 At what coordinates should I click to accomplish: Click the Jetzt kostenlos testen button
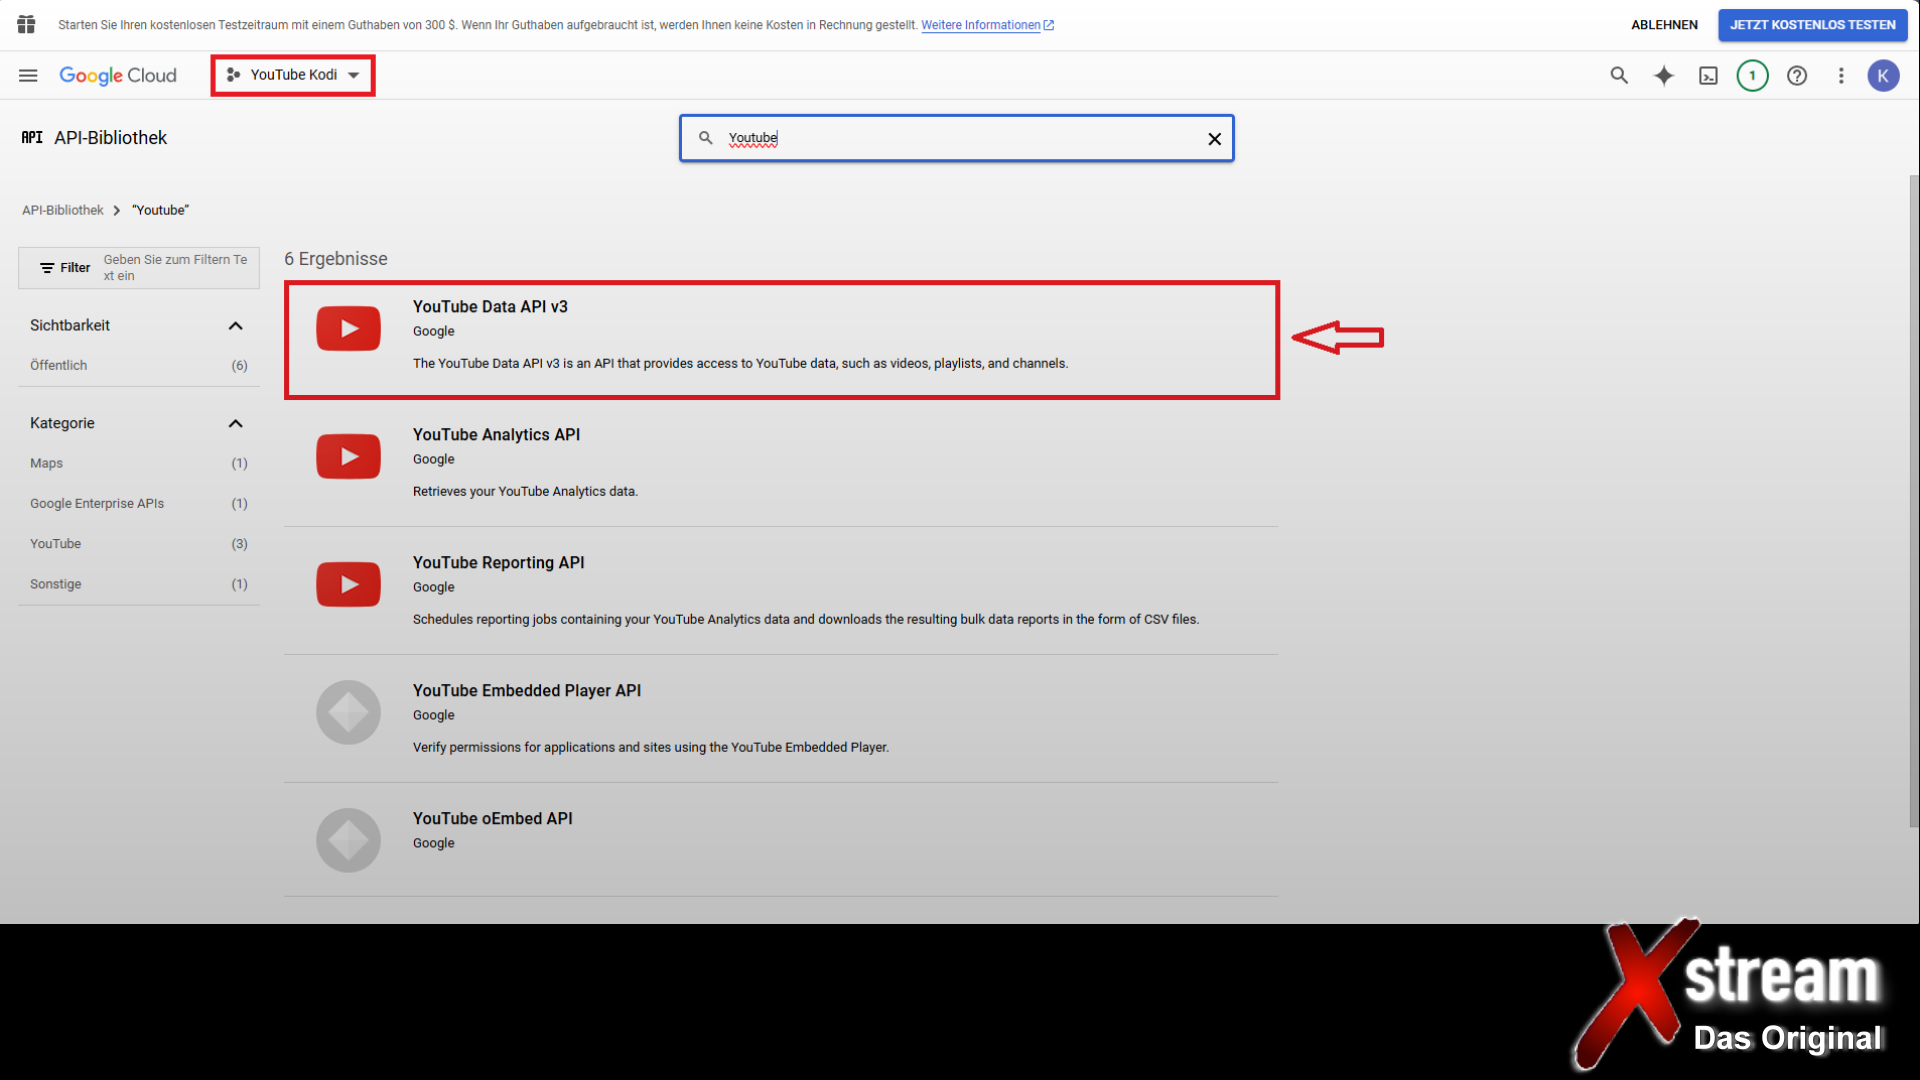tap(1812, 25)
